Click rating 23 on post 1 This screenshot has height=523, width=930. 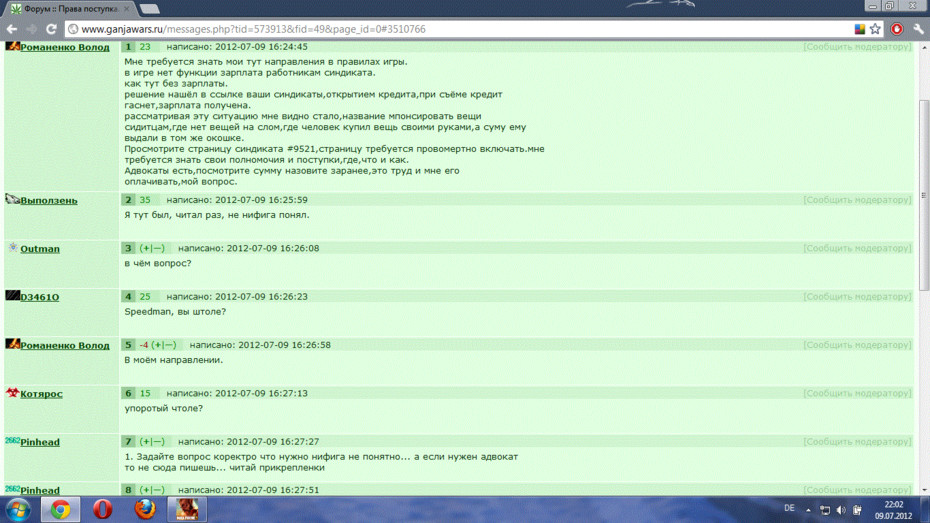[x=145, y=47]
